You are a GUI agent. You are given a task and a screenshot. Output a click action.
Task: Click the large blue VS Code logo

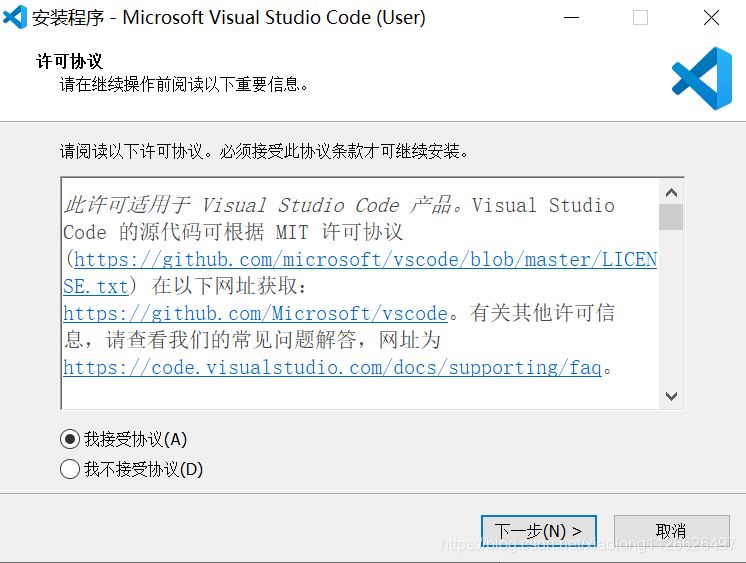[x=701, y=77]
